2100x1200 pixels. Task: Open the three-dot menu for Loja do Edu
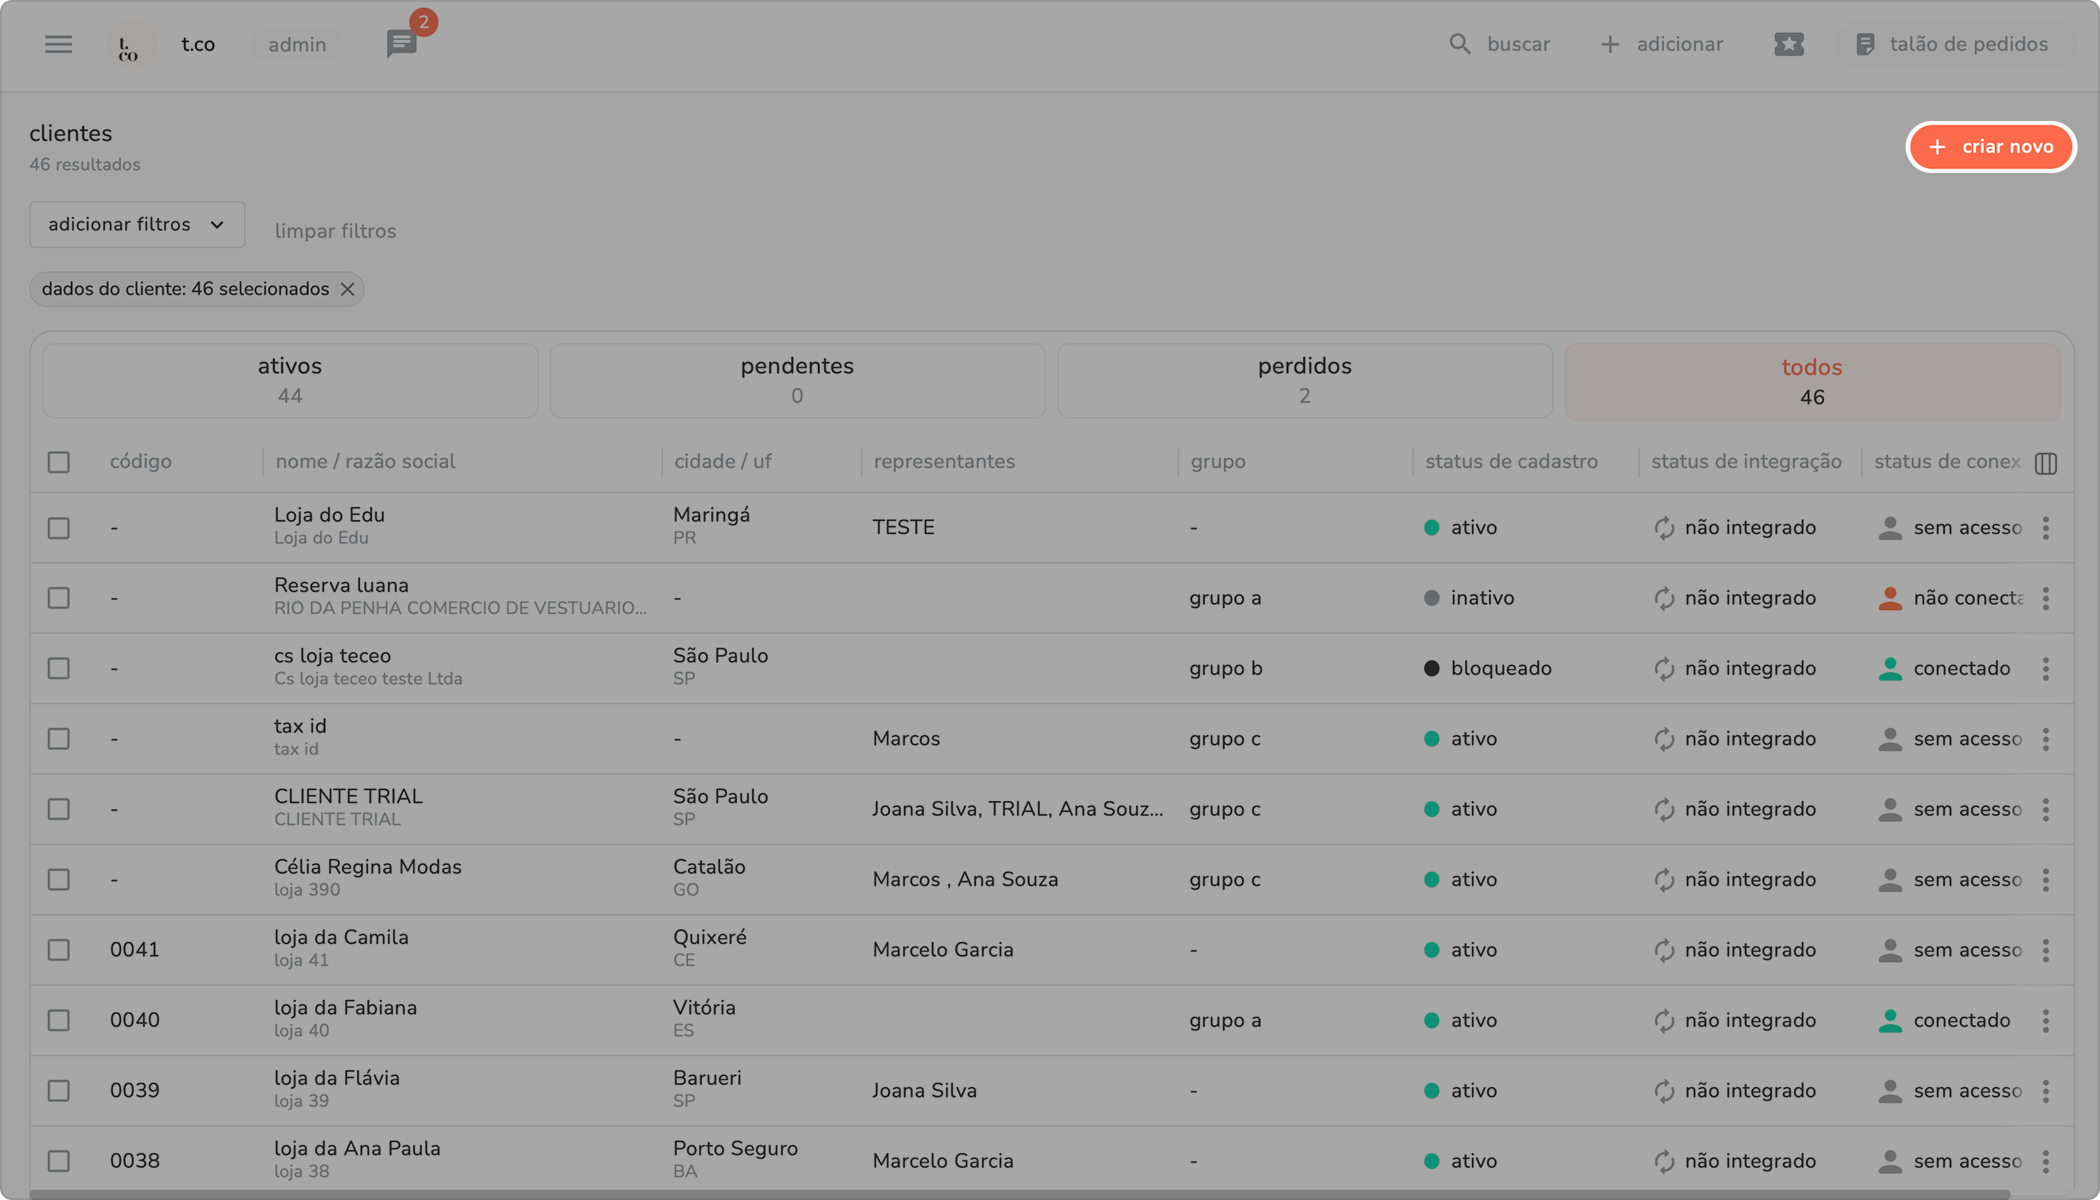coord(2046,528)
